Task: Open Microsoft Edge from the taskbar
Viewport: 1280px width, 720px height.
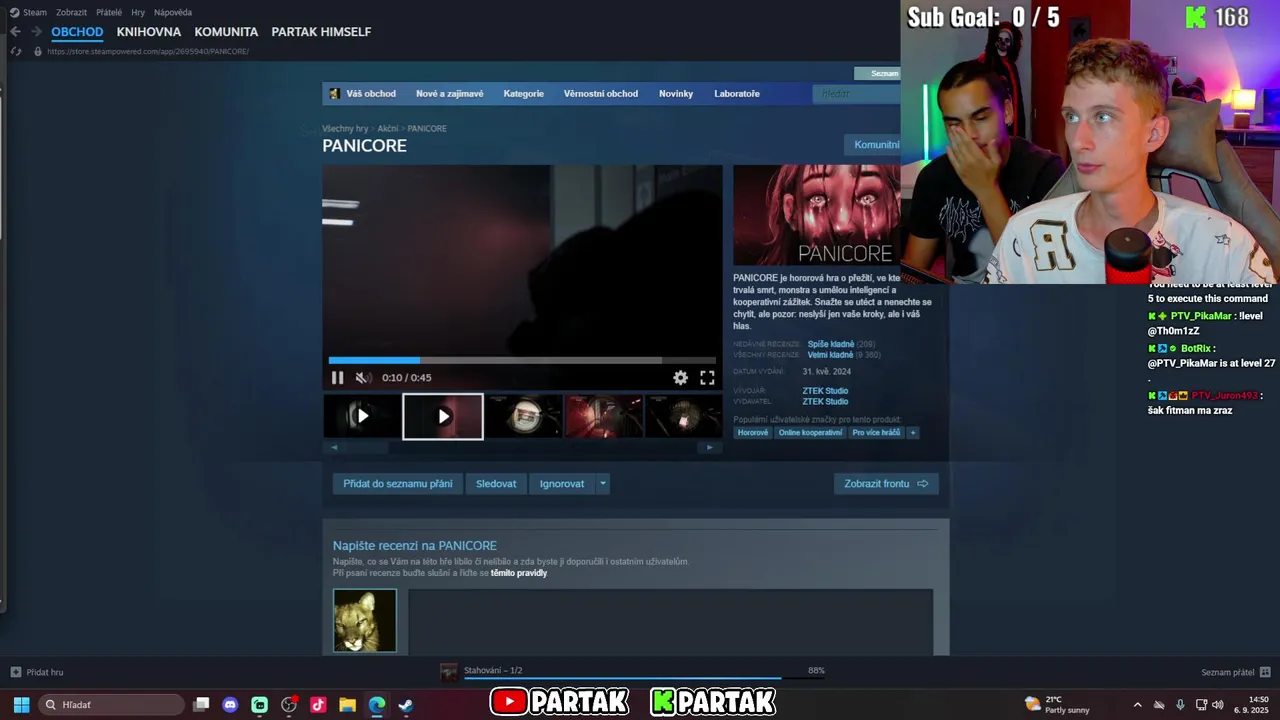Action: click(x=377, y=705)
